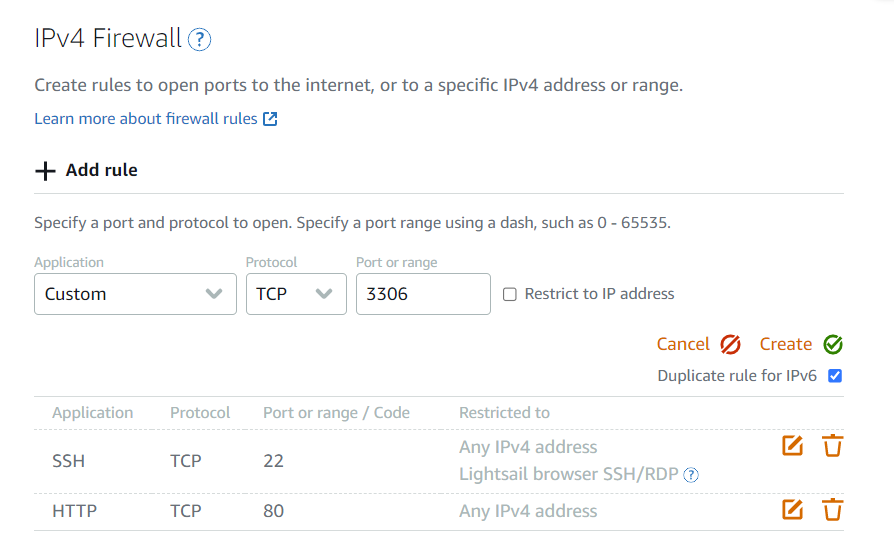Screen dimensions: 894x550
Task: Enable the Restrict to IP address checkbox
Action: click(510, 294)
